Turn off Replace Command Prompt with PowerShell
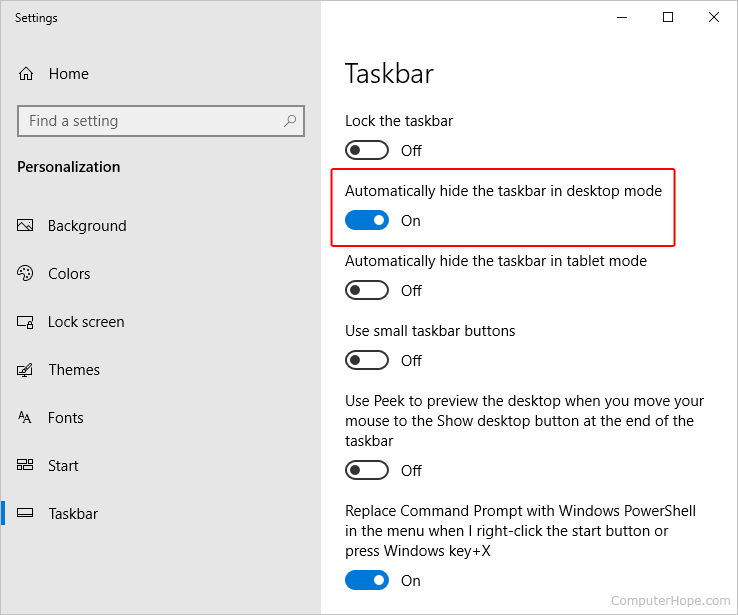 [x=367, y=580]
